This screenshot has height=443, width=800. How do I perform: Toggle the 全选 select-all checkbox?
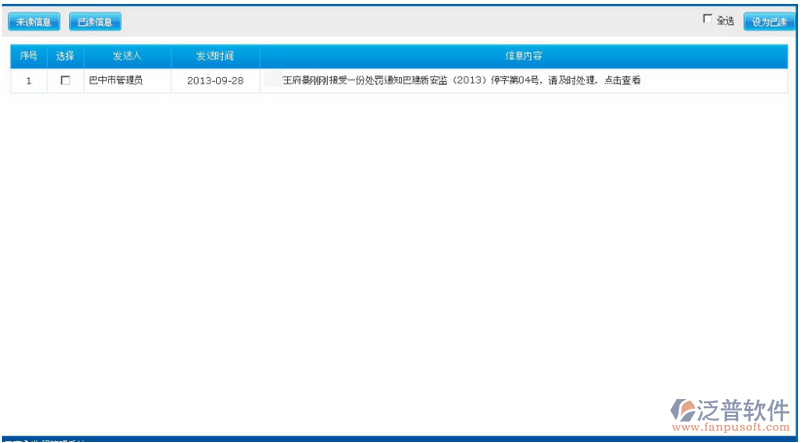pos(708,19)
